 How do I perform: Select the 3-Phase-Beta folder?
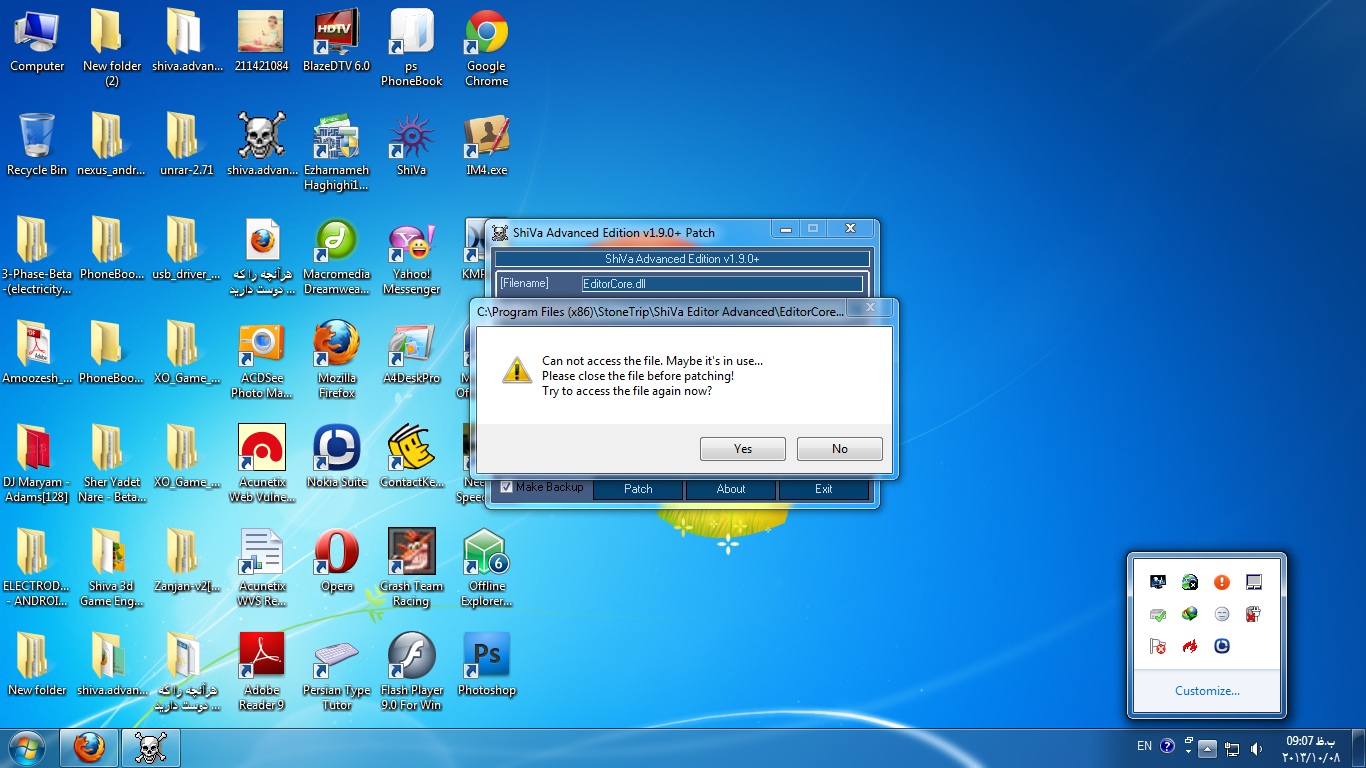[x=37, y=257]
